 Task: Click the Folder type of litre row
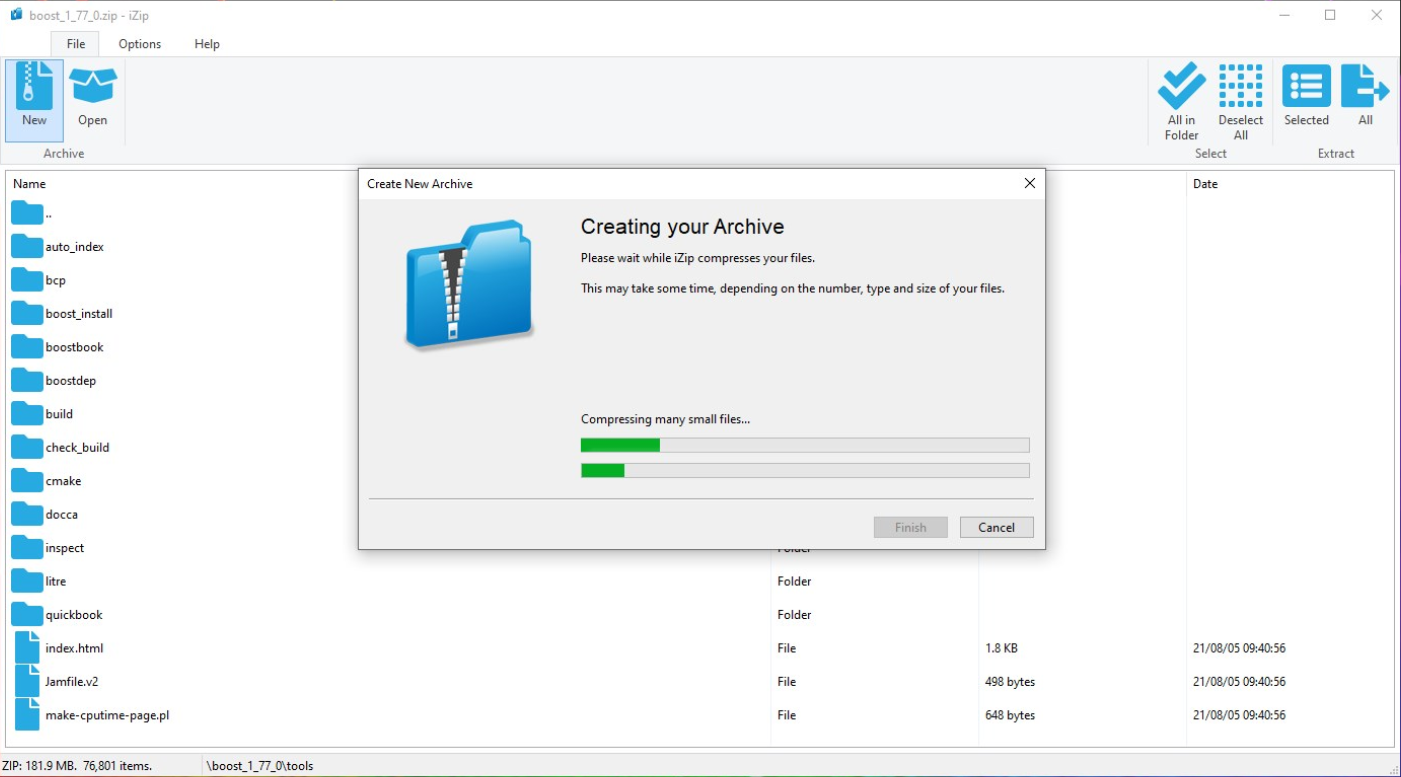pos(794,581)
